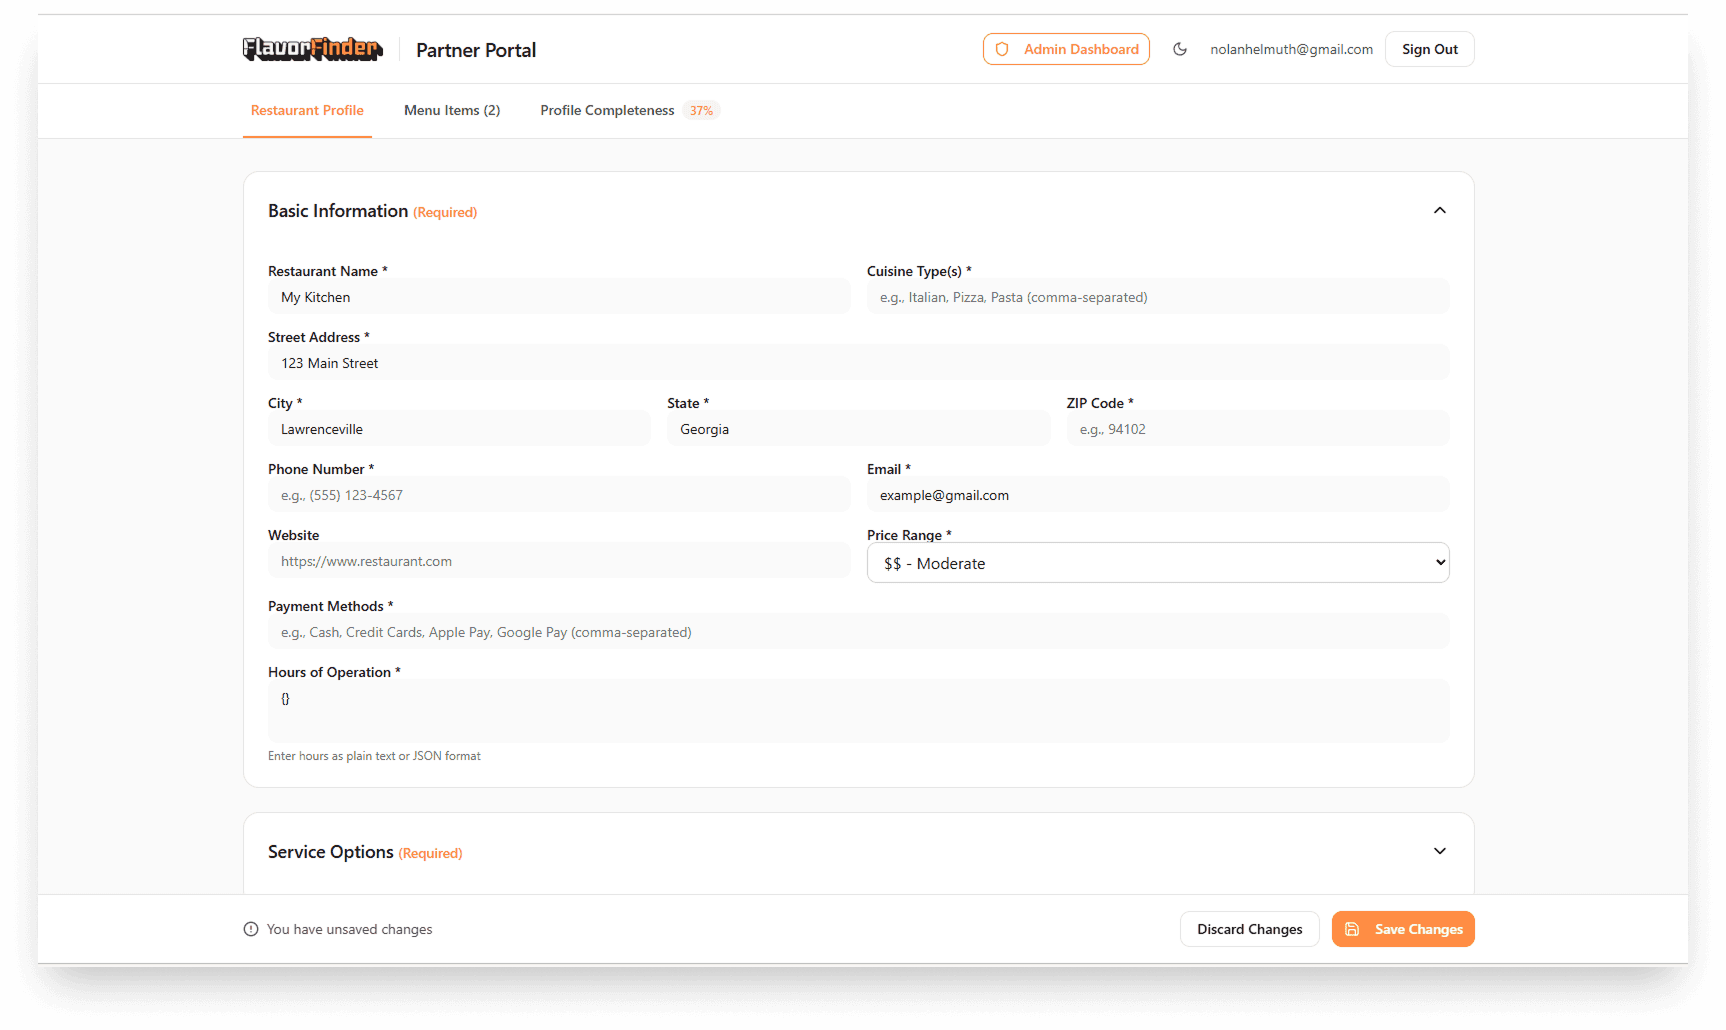Click the Discard Changes button
Screen dimensions: 1726x1030
1249,929
